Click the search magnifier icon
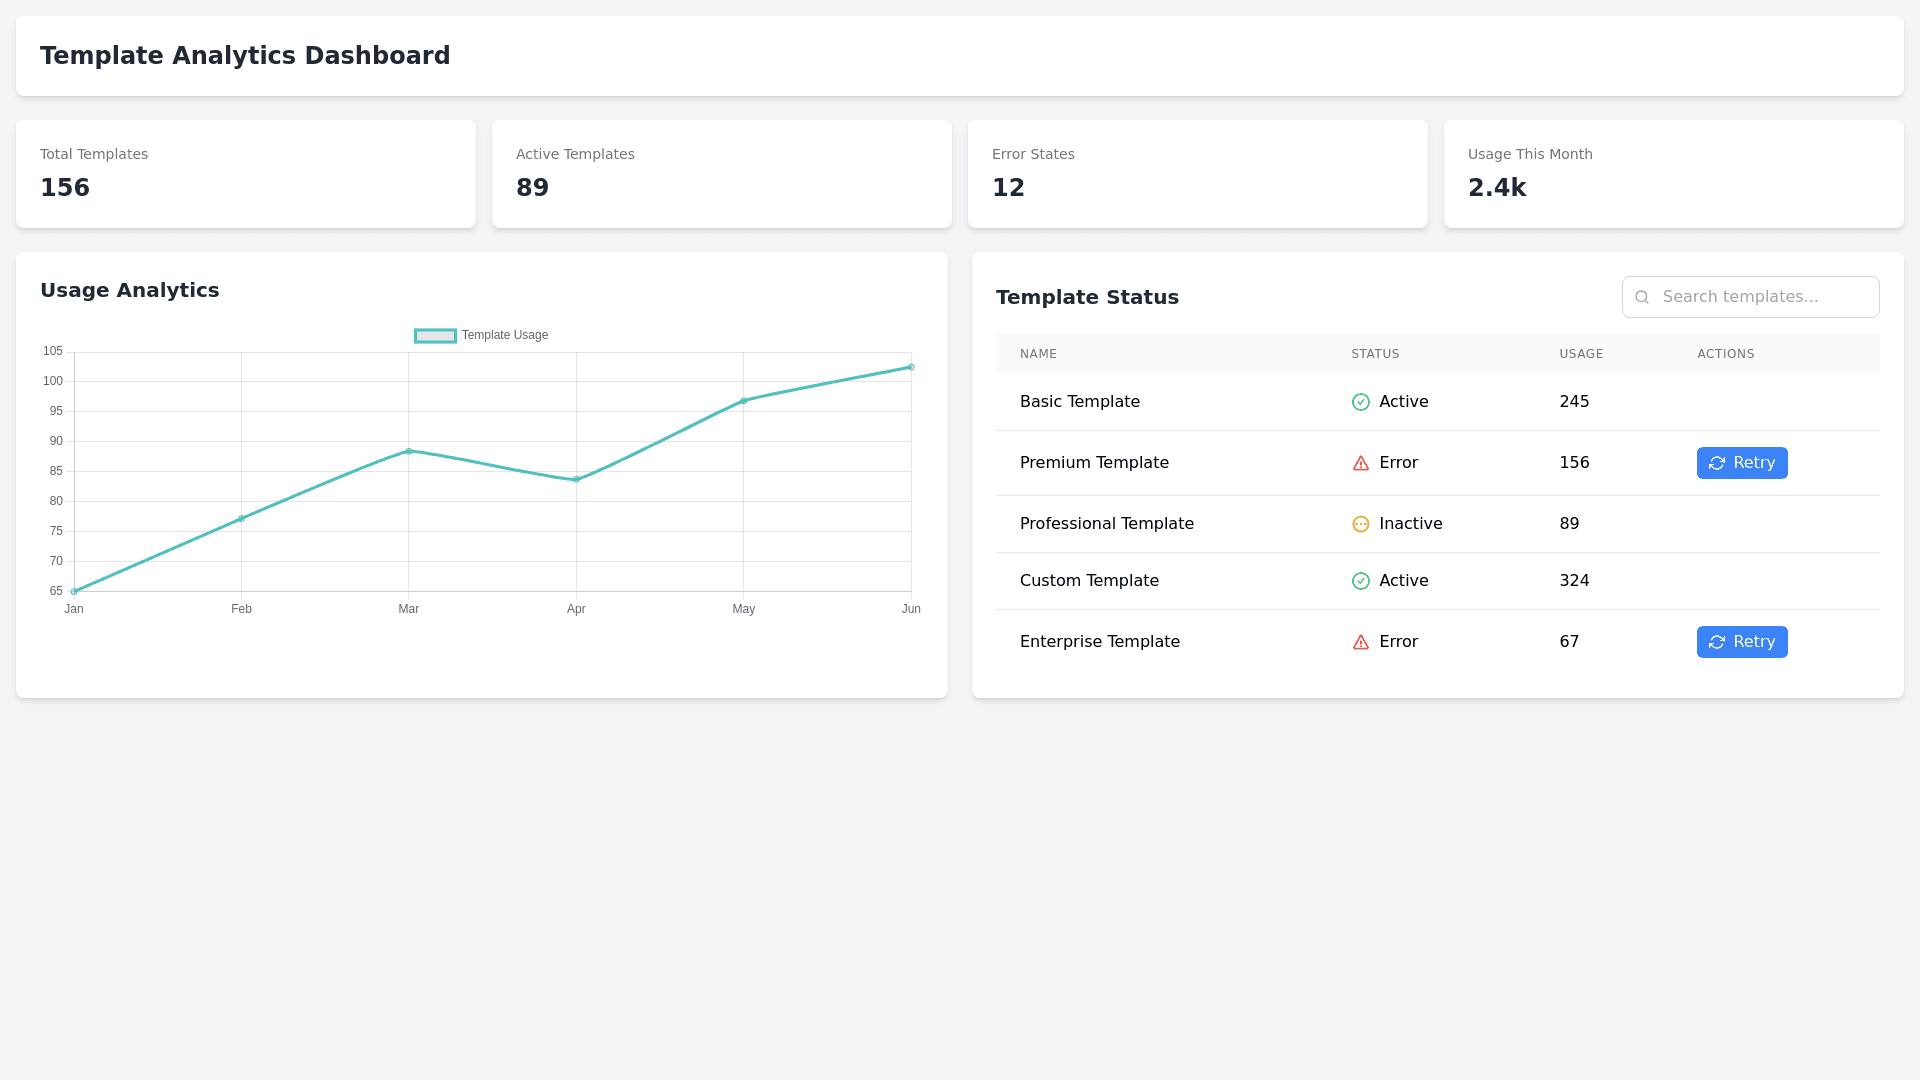1920x1080 pixels. click(1642, 297)
